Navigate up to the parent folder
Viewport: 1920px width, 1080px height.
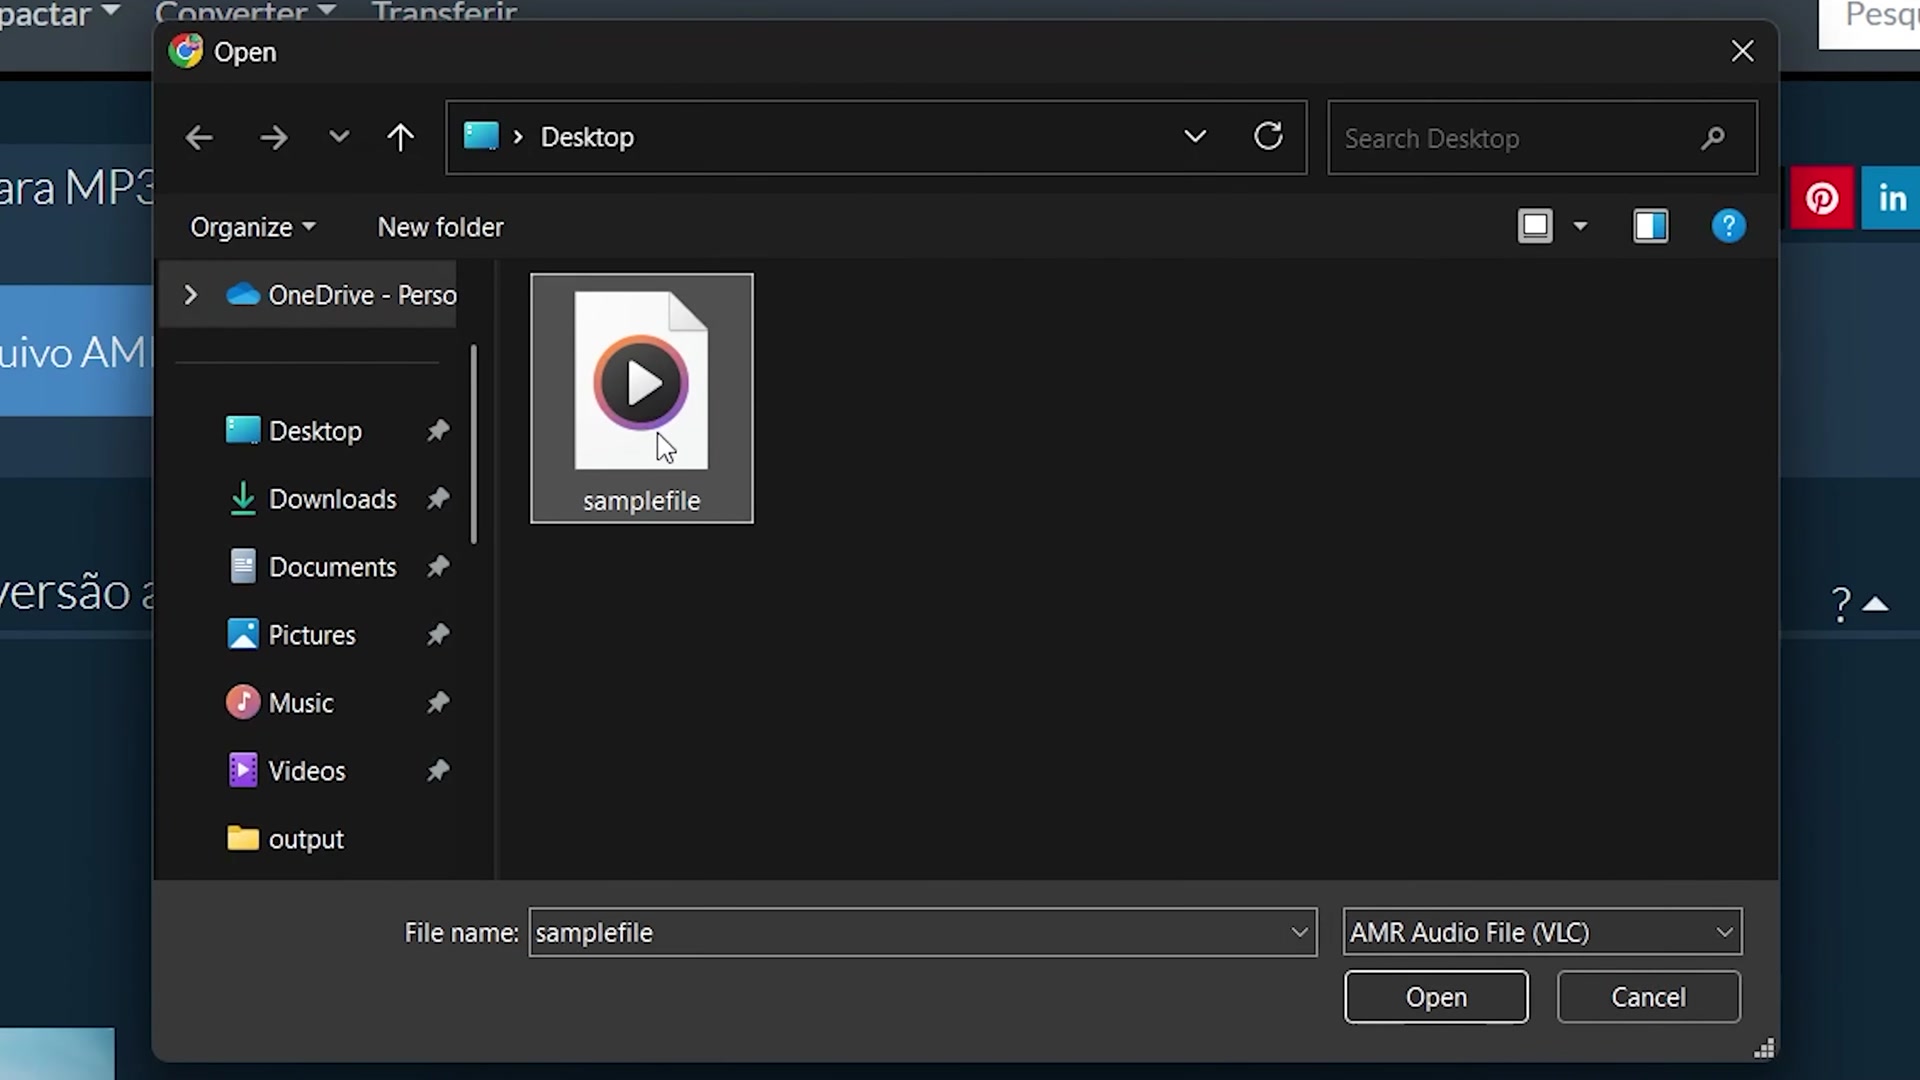400,137
